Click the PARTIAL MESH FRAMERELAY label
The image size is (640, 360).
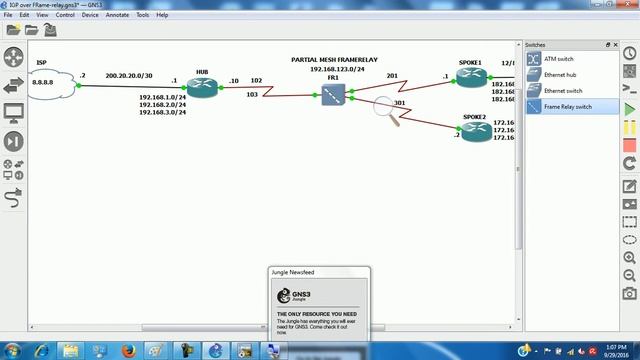334,60
